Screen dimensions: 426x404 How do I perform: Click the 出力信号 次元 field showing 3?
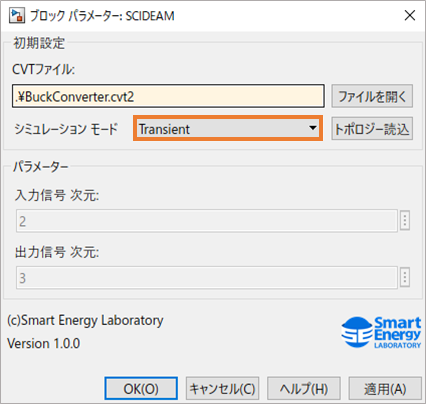[x=207, y=278]
